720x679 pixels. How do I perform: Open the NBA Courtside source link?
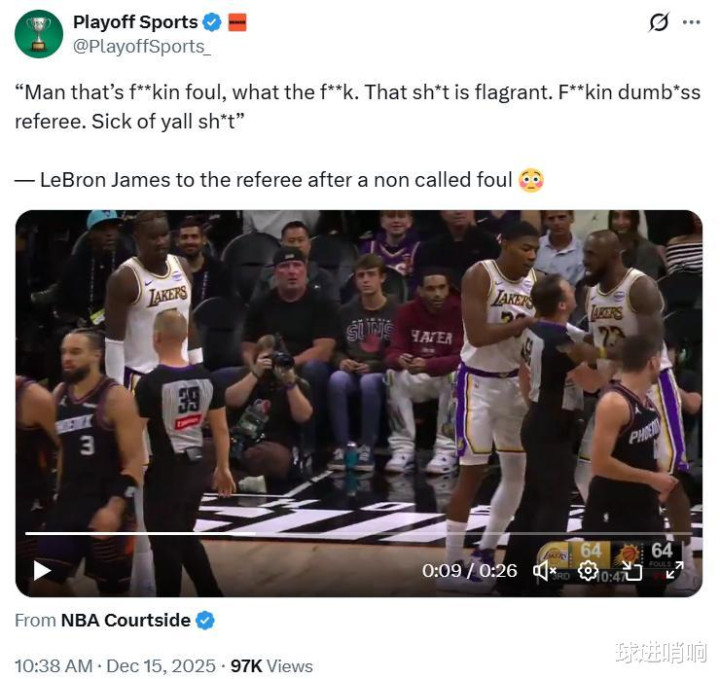coord(125,620)
